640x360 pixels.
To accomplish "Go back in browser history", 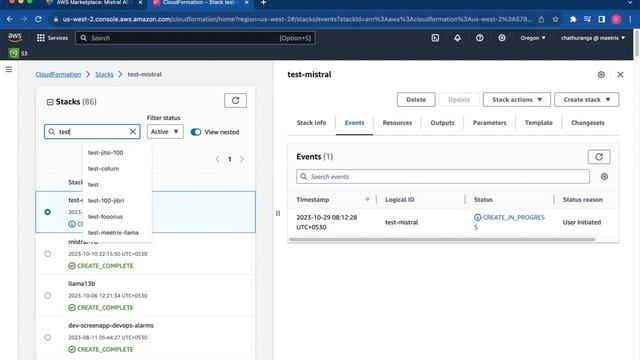I will click(10, 19).
